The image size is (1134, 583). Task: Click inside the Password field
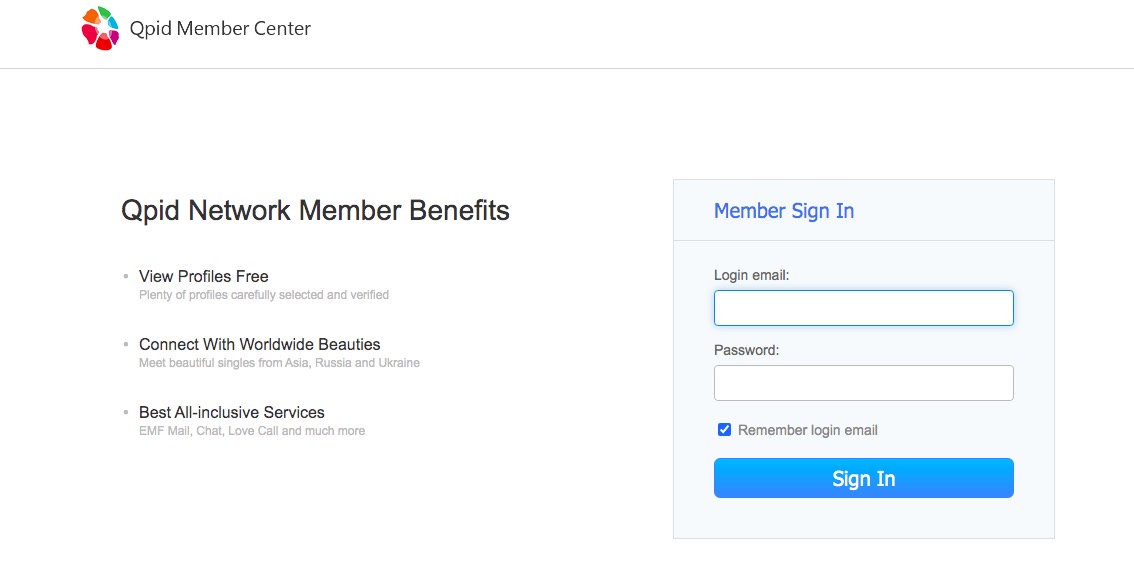[863, 383]
